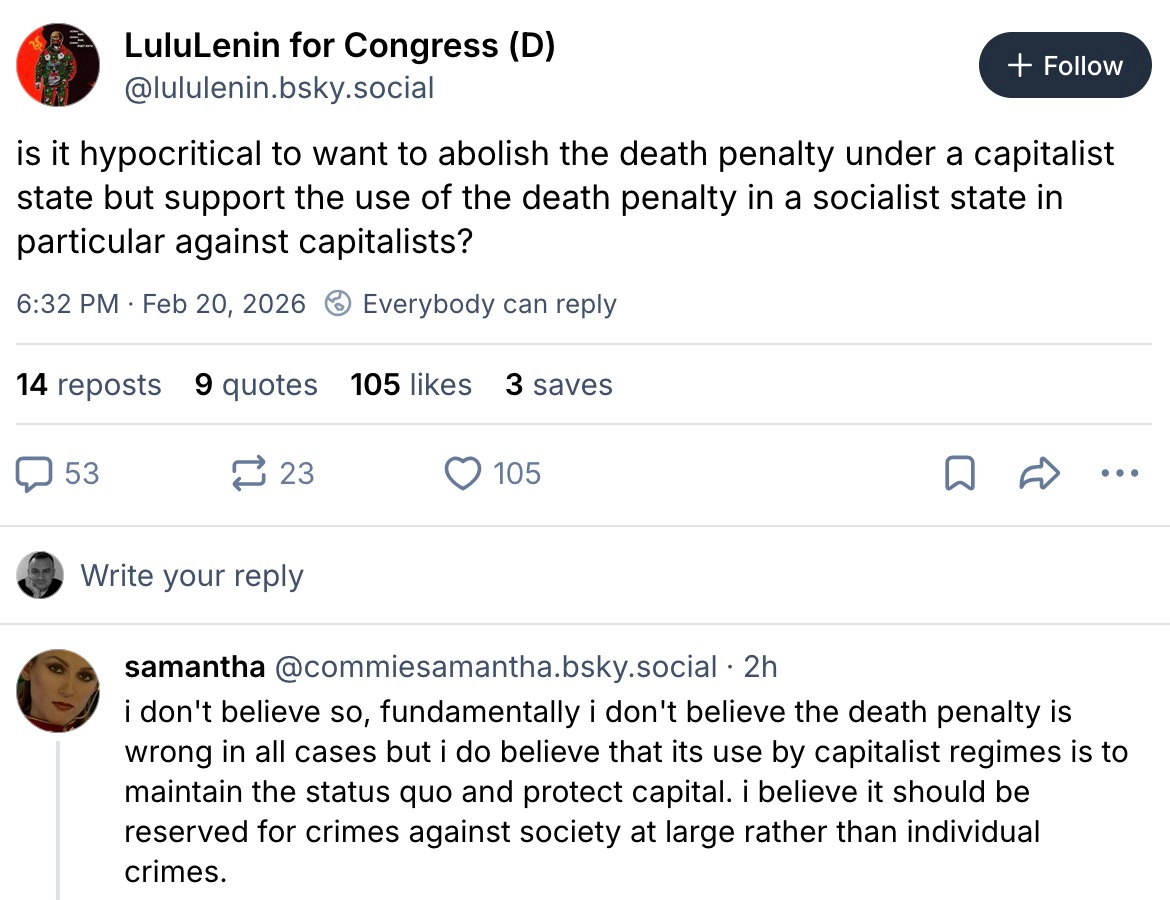Click the share arrow icon
The width and height of the screenshot is (1170, 900).
click(x=1038, y=474)
